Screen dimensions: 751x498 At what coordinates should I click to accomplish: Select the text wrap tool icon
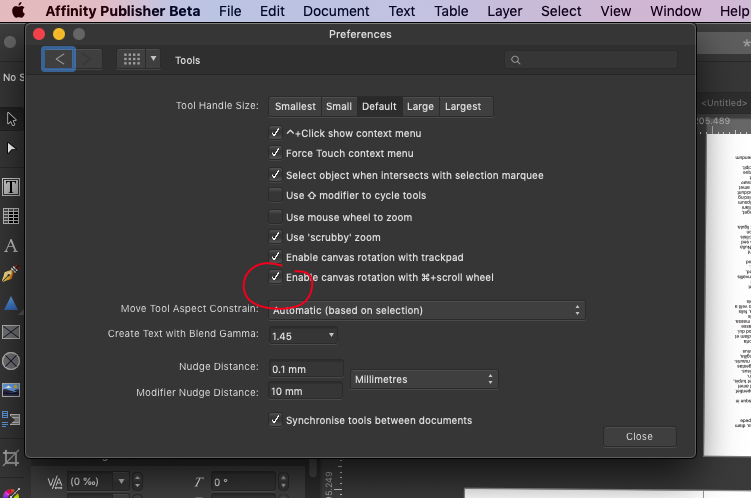tap(11, 419)
